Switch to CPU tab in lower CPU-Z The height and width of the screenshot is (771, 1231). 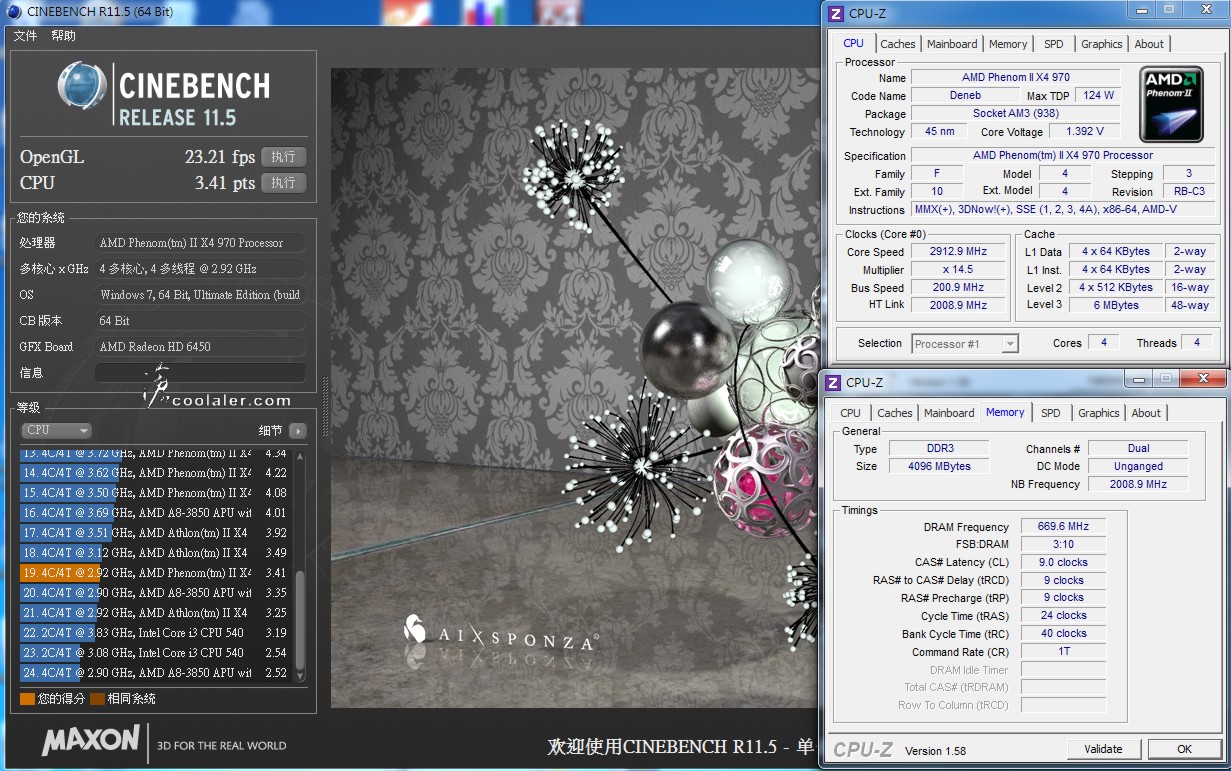(x=850, y=413)
